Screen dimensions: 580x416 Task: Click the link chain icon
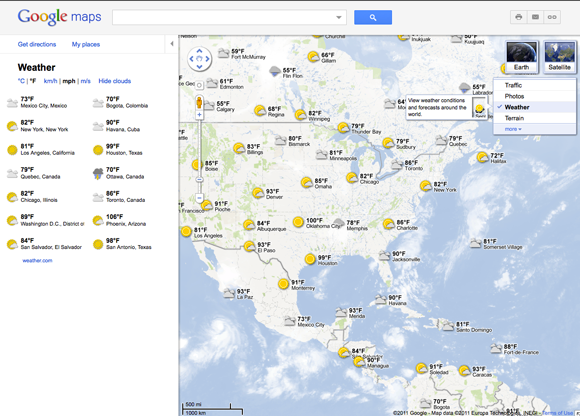[552, 17]
